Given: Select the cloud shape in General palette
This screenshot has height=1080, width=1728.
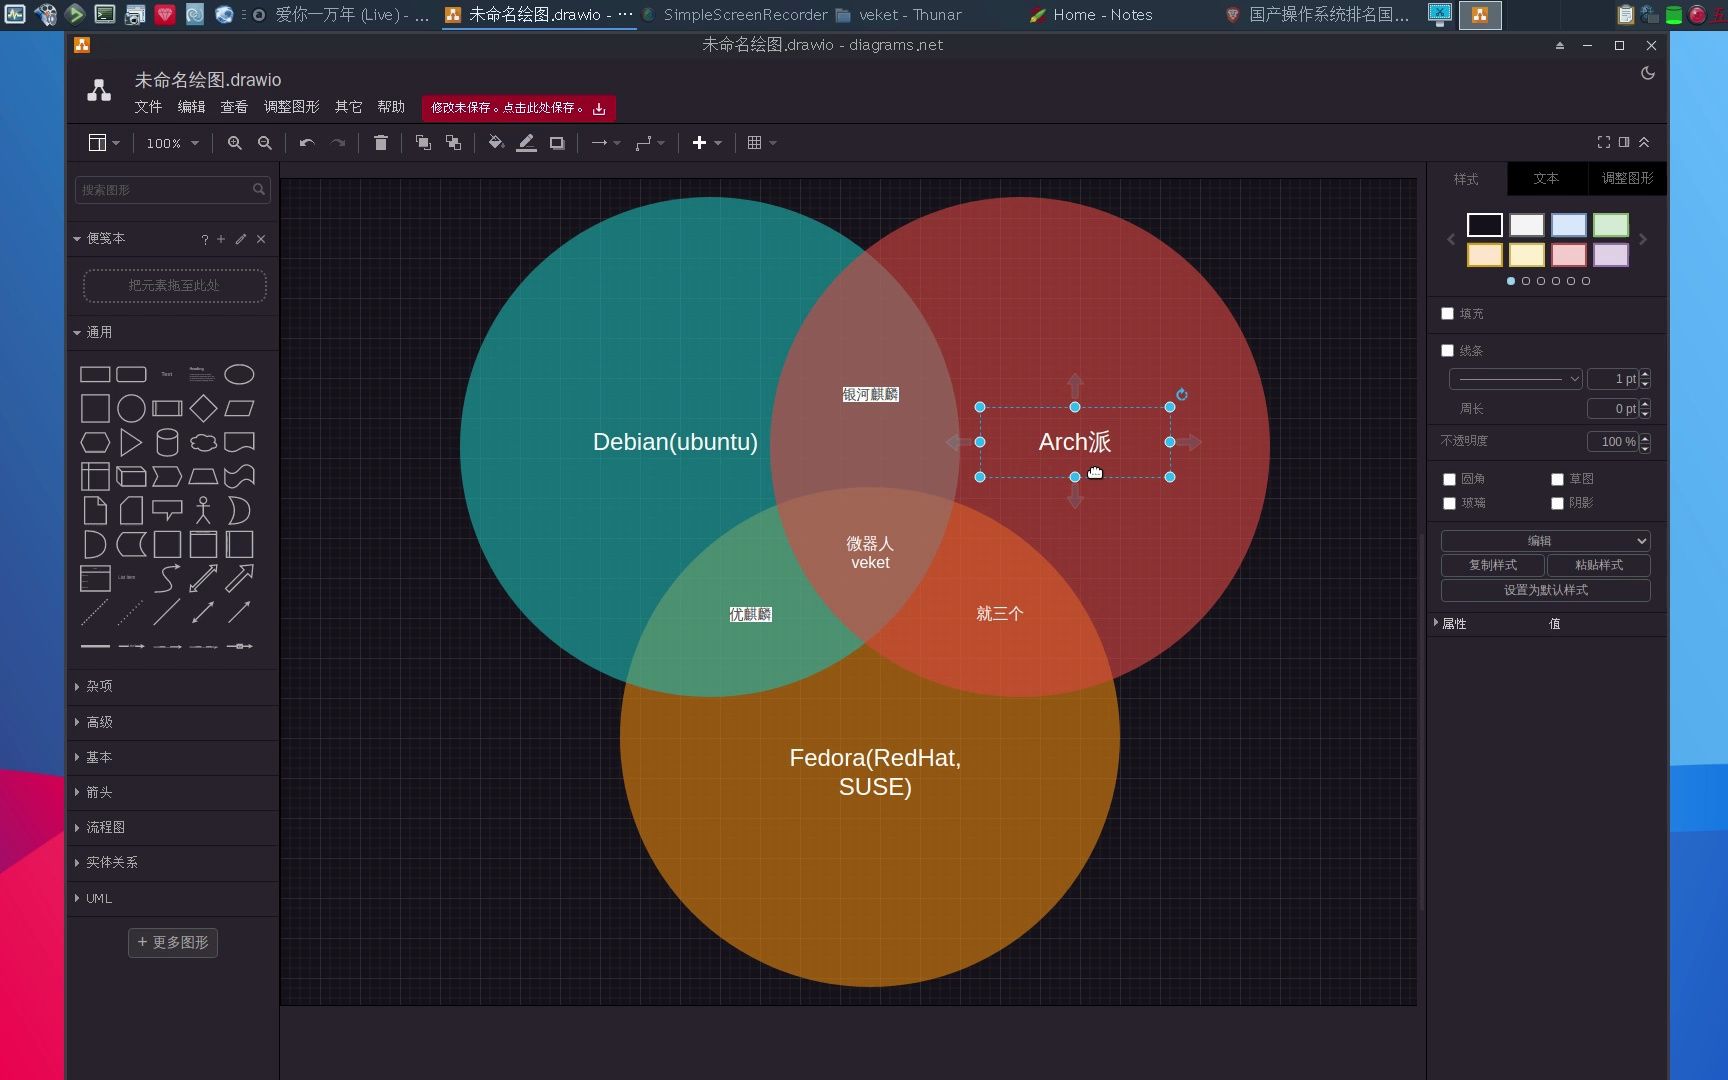Looking at the screenshot, I should click(203, 442).
